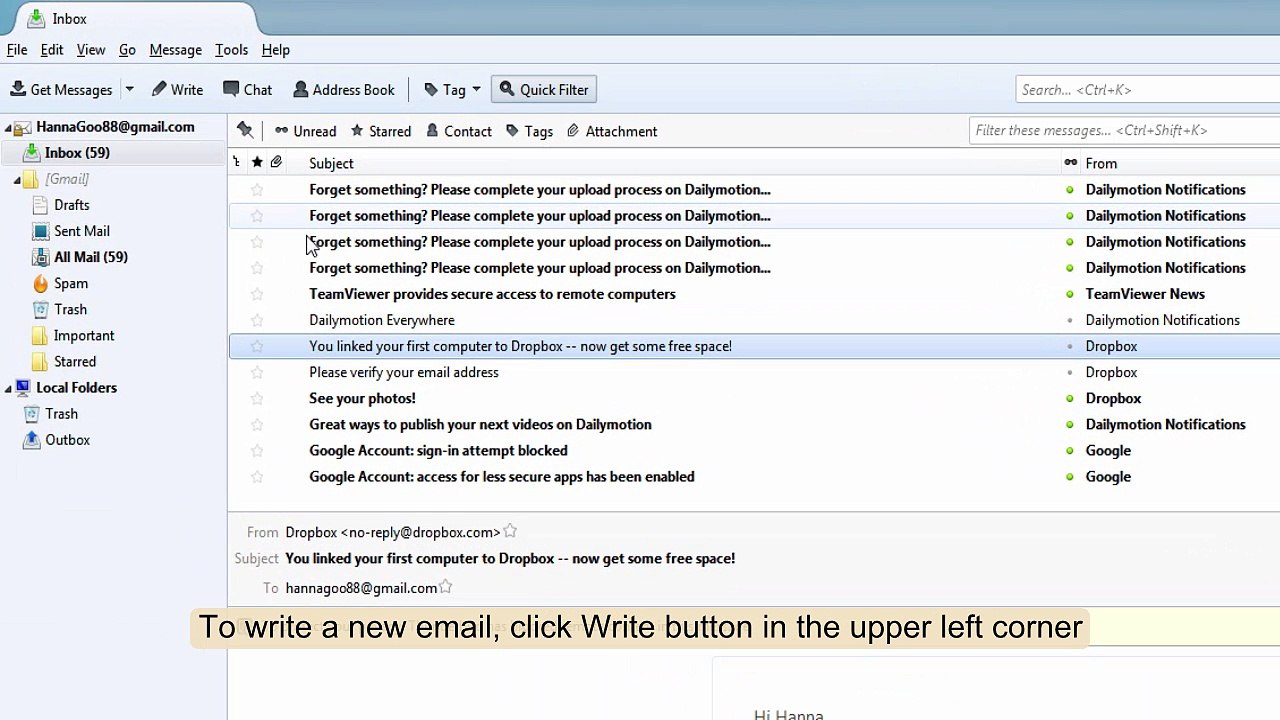Click the Write button in toolbar
This screenshot has height=720, width=1280.
(x=177, y=90)
